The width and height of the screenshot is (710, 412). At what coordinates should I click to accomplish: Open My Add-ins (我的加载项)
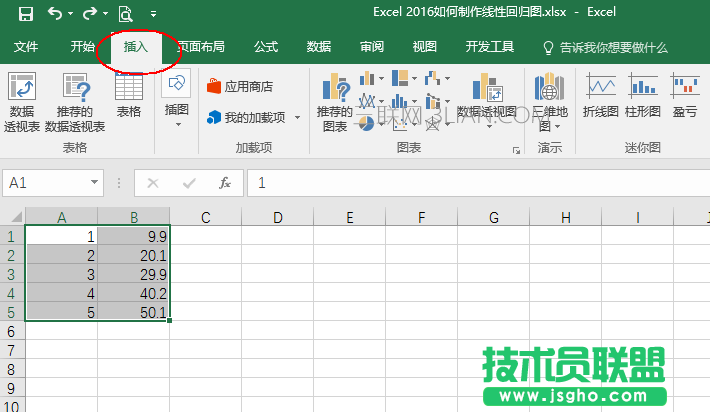[x=246, y=118]
